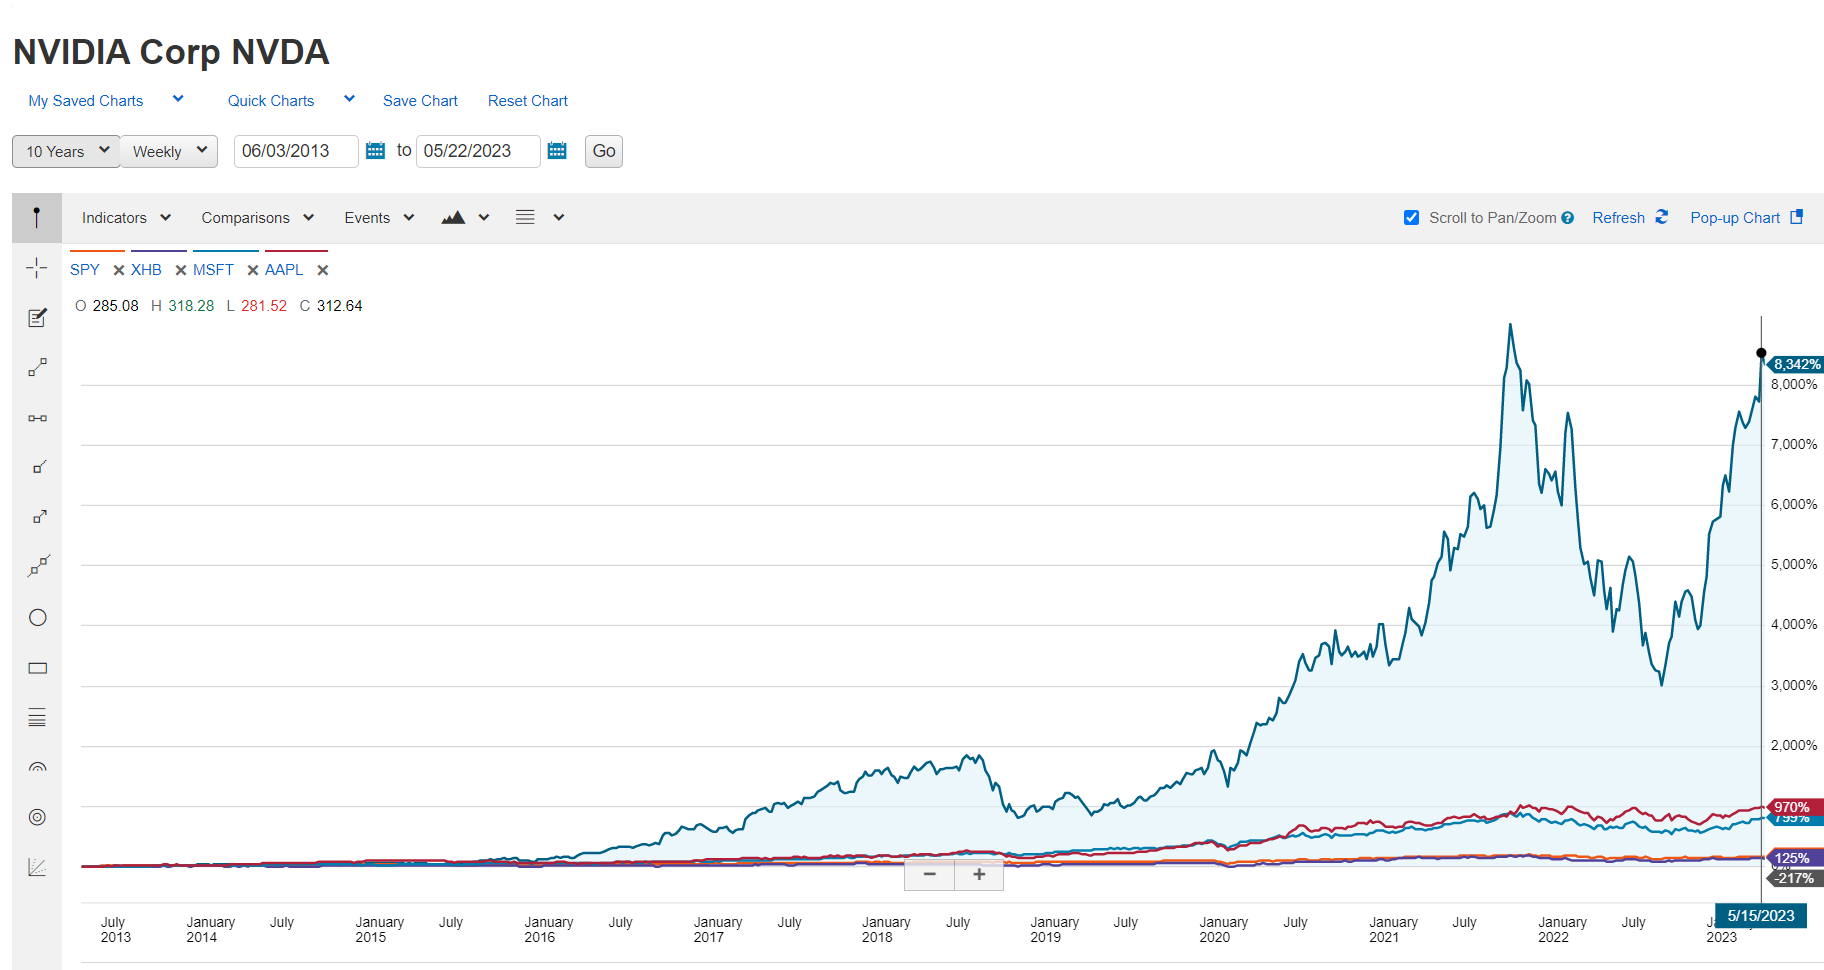Expand the My Saved Charts dropdown arrow
This screenshot has width=1824, height=970.
pyautogui.click(x=178, y=99)
